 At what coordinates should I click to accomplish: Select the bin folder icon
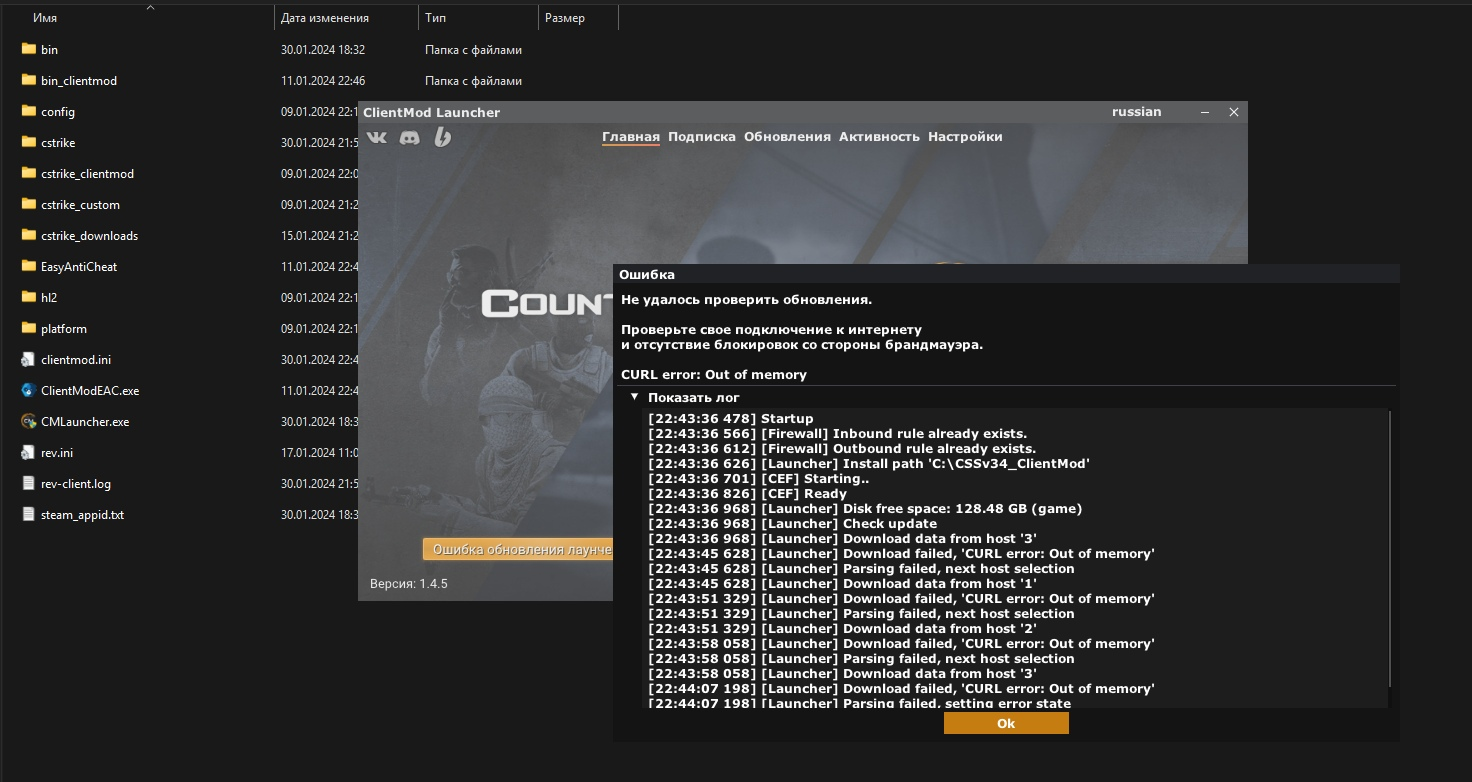pyautogui.click(x=28, y=49)
